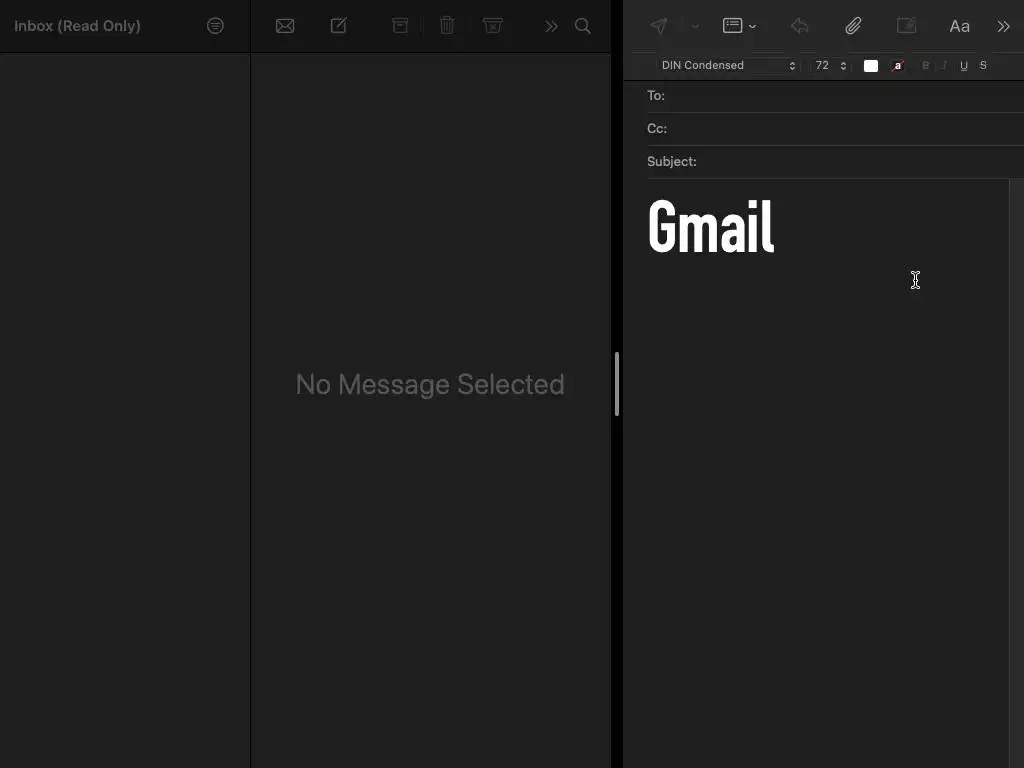This screenshot has height=768, width=1024.
Task: Open font size 72 dropdown
Action: [x=830, y=65]
